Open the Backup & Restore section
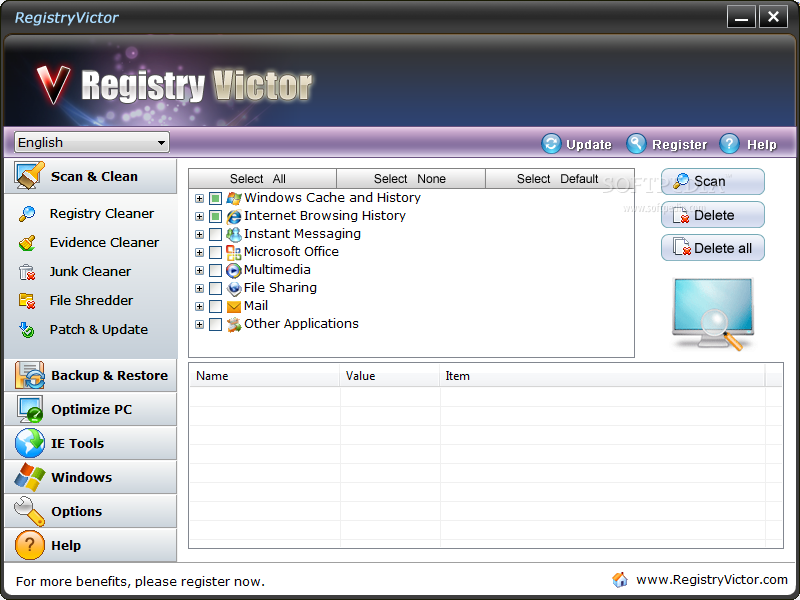 pos(90,375)
